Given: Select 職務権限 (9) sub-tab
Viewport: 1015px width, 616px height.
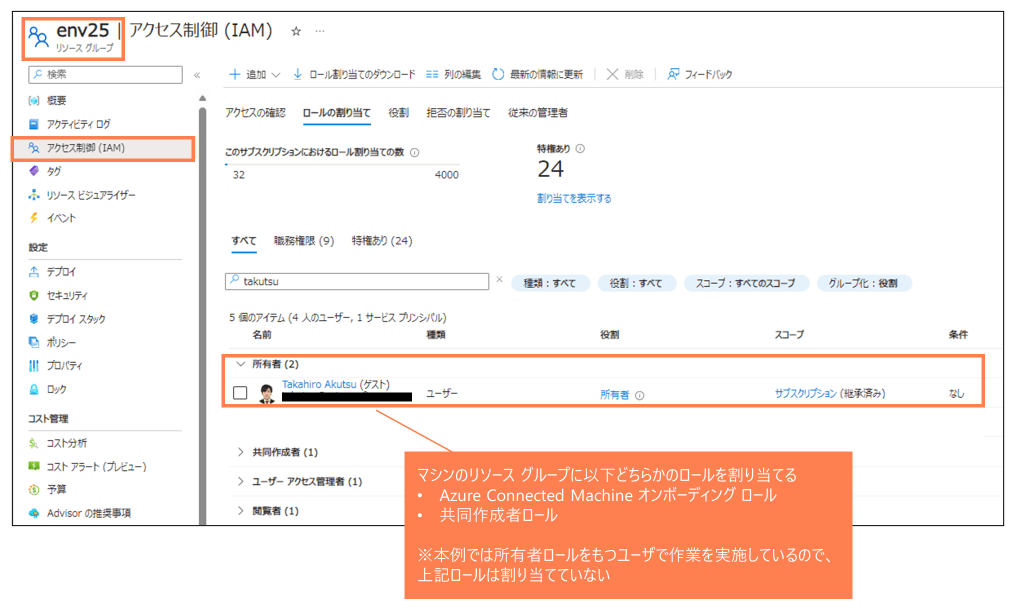Looking at the screenshot, I should point(304,241).
